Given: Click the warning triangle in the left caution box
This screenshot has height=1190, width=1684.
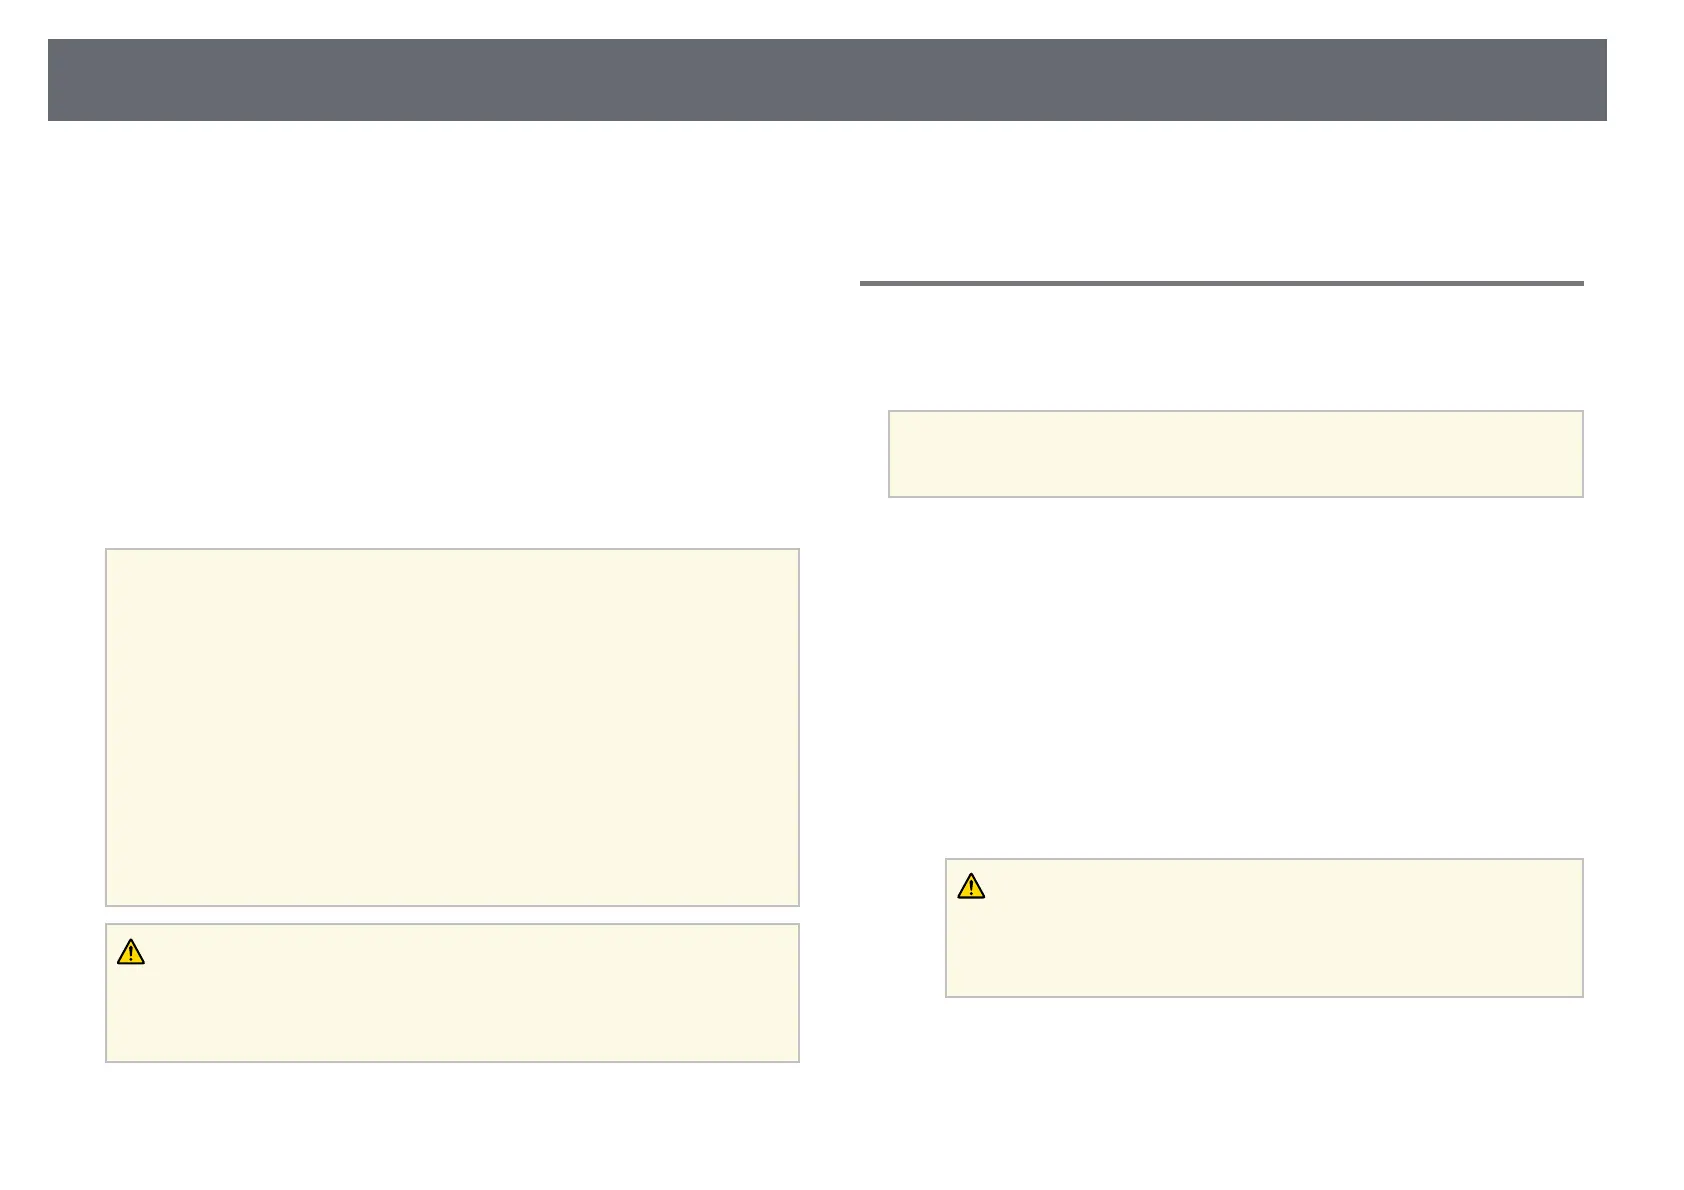Looking at the screenshot, I should pos(131,953).
